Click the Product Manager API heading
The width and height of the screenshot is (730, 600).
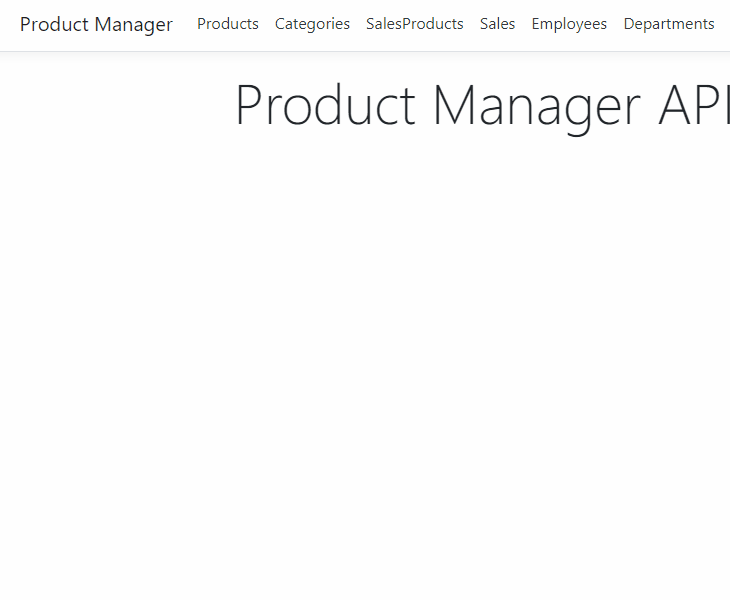tap(482, 106)
